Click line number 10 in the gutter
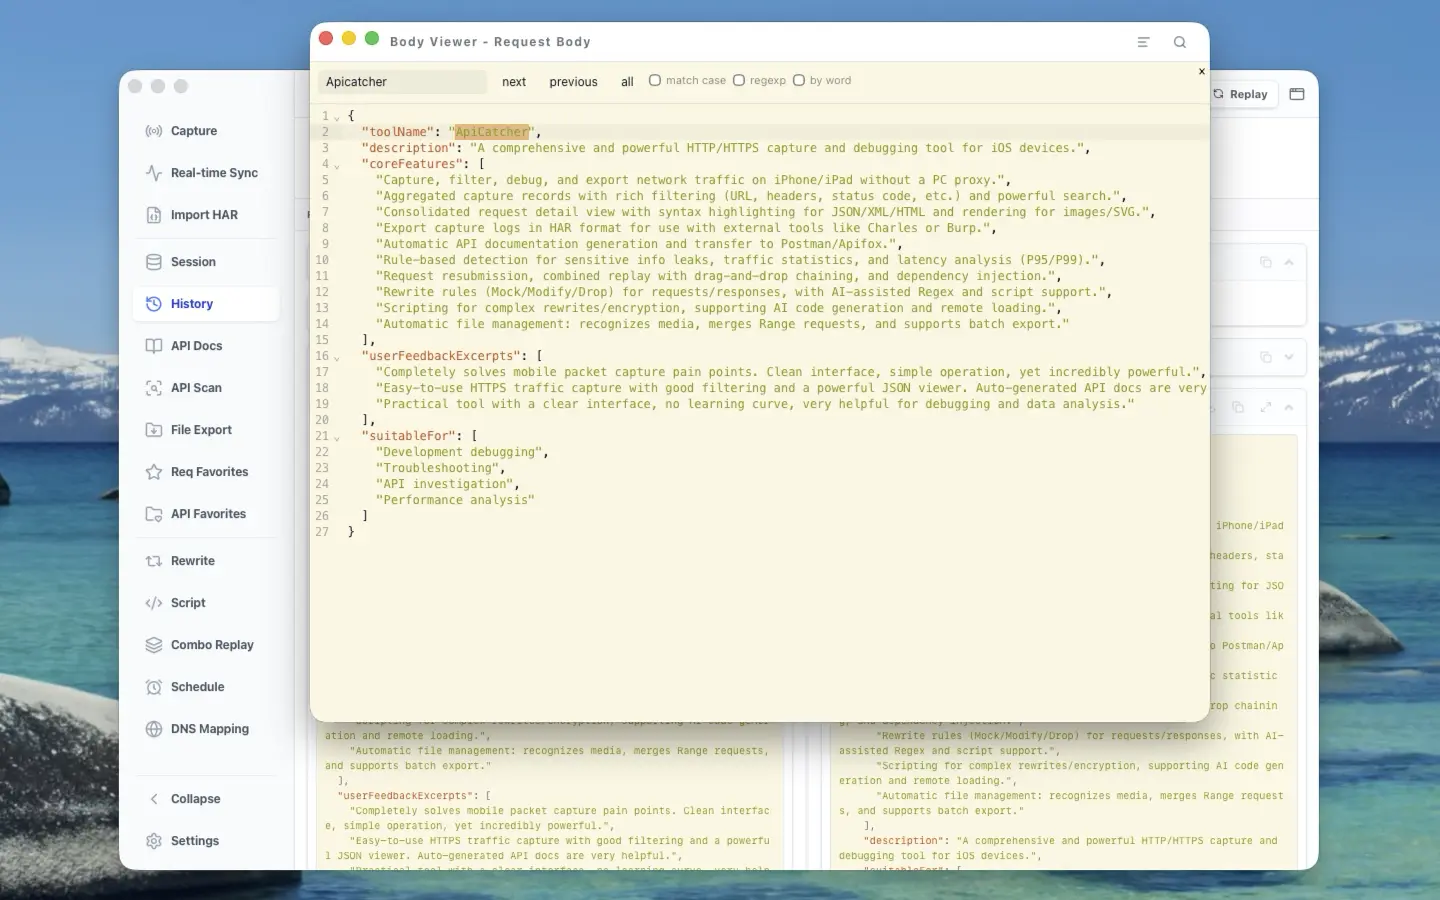 (x=322, y=260)
